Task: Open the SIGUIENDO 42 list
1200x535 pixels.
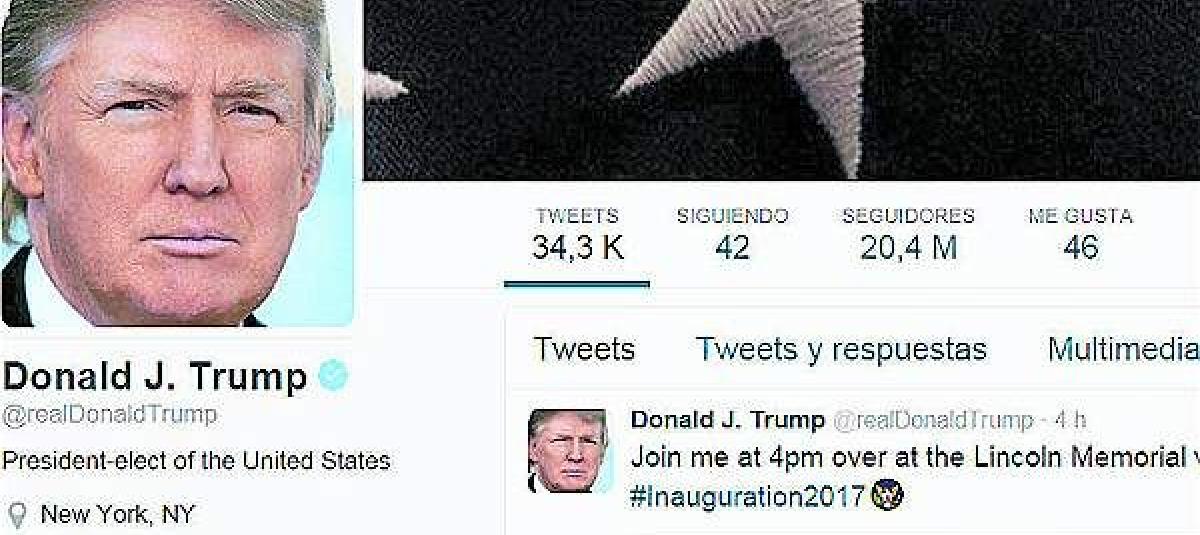Action: click(x=732, y=236)
